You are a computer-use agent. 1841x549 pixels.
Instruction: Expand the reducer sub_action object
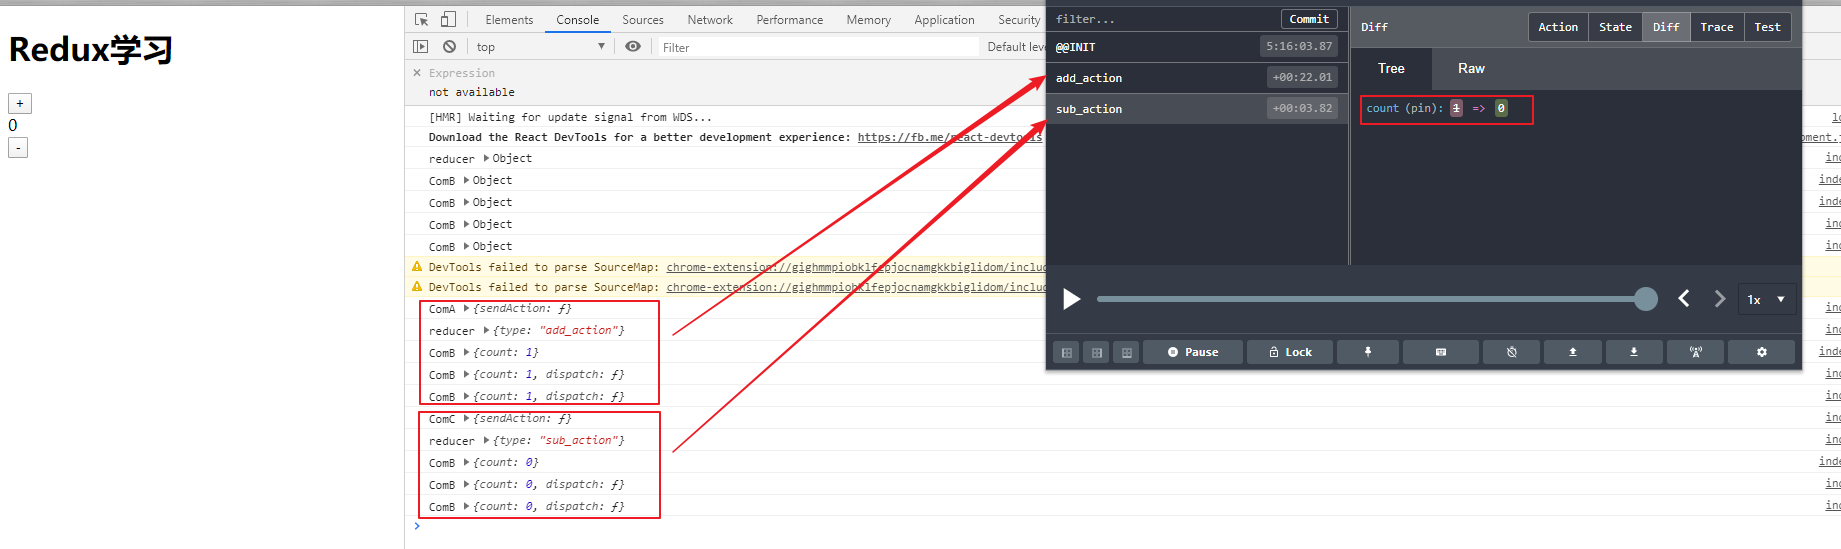tap(487, 440)
